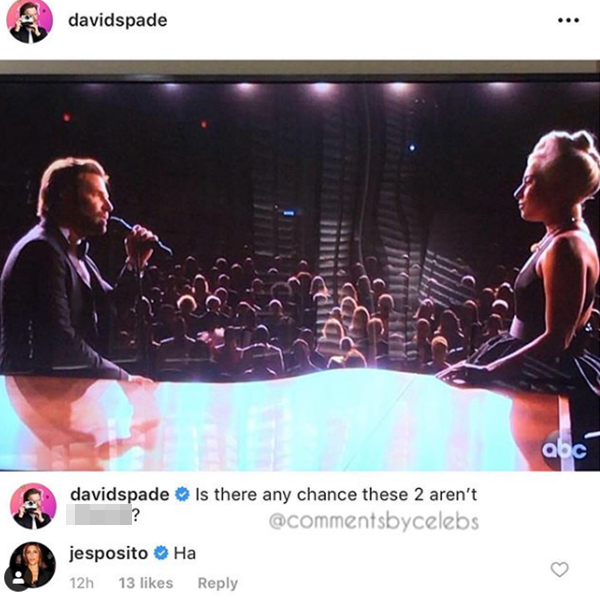Open the jesposito username link
Screen dimensions: 600x600
pyautogui.click(x=108, y=553)
